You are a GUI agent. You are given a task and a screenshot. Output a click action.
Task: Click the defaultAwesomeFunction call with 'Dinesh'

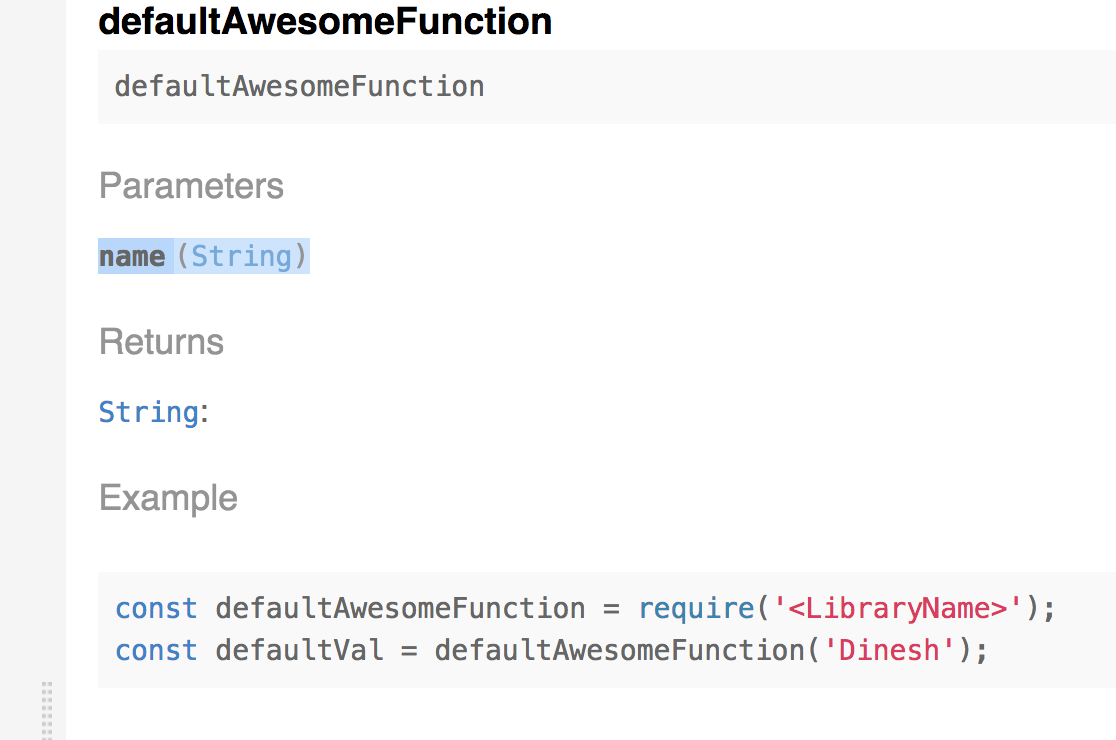[x=620, y=650]
